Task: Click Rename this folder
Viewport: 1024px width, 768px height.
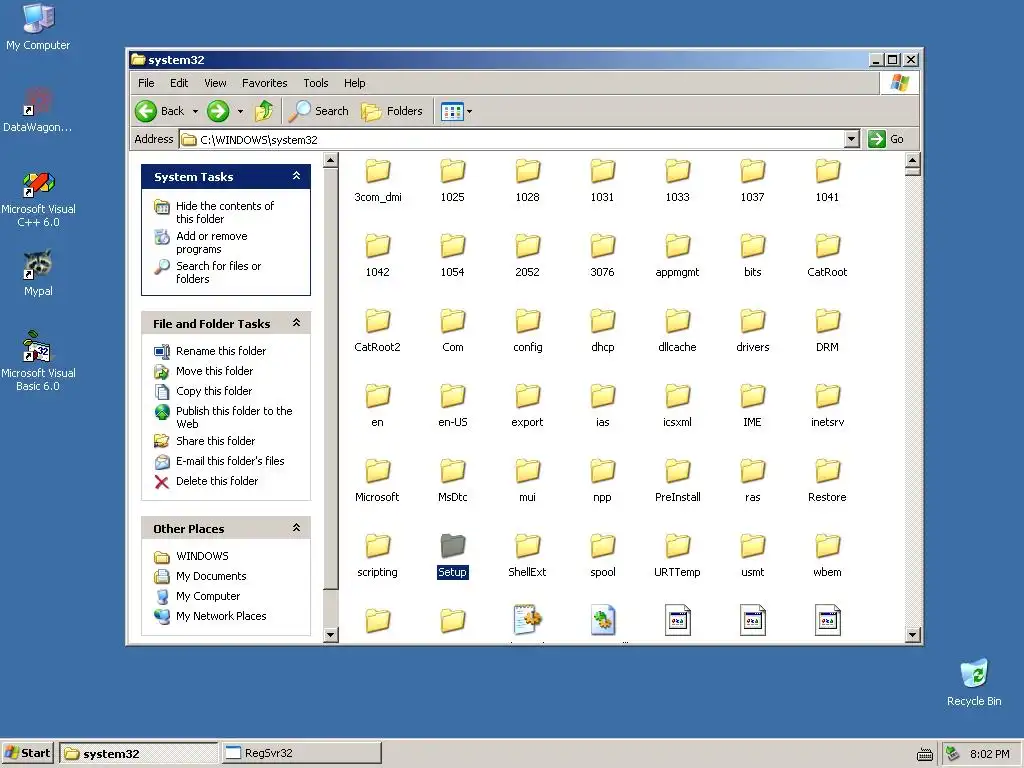Action: 221,351
